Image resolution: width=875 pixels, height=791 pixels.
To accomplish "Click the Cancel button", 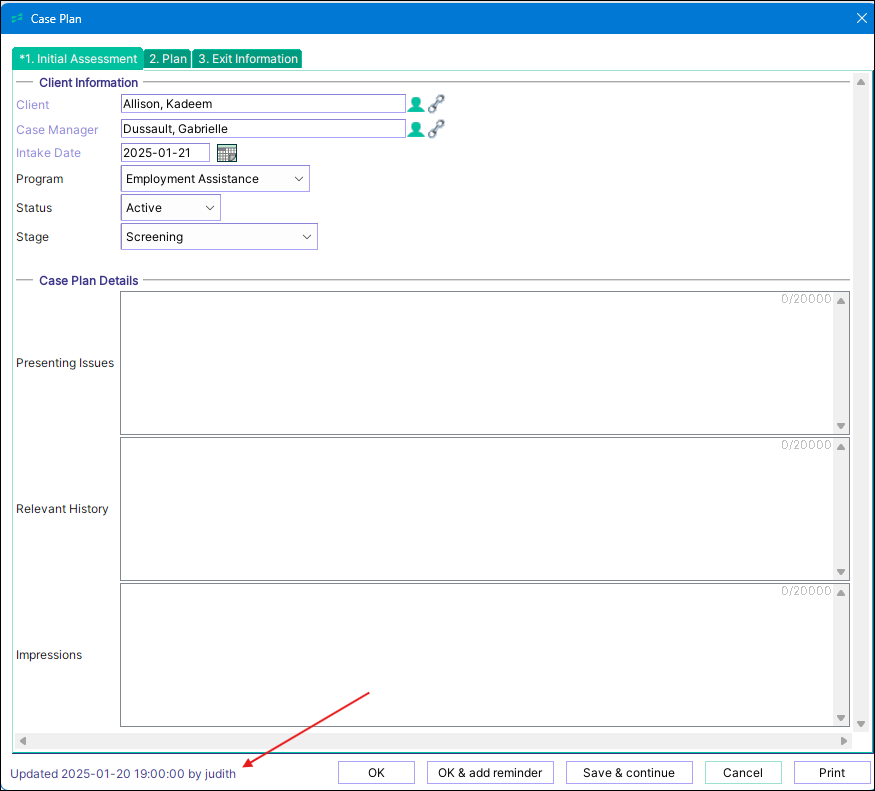I will pyautogui.click(x=743, y=773).
